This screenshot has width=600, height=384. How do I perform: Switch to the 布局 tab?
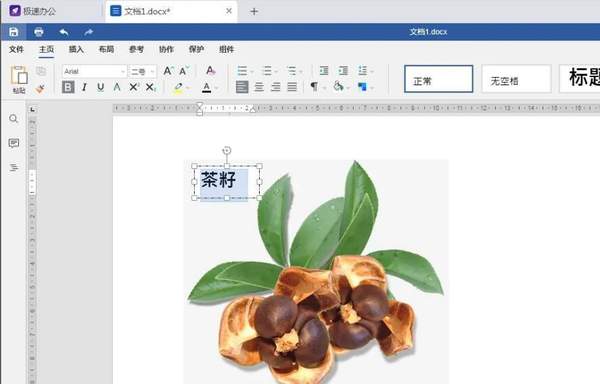(106, 49)
